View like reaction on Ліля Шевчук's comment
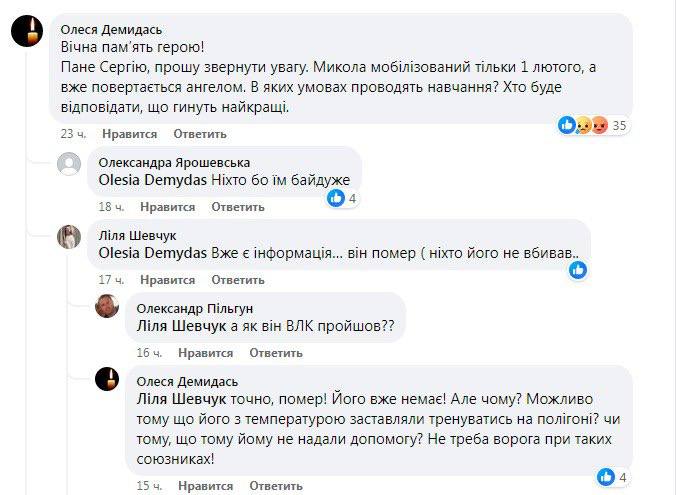The image size is (676, 495). 578,269
